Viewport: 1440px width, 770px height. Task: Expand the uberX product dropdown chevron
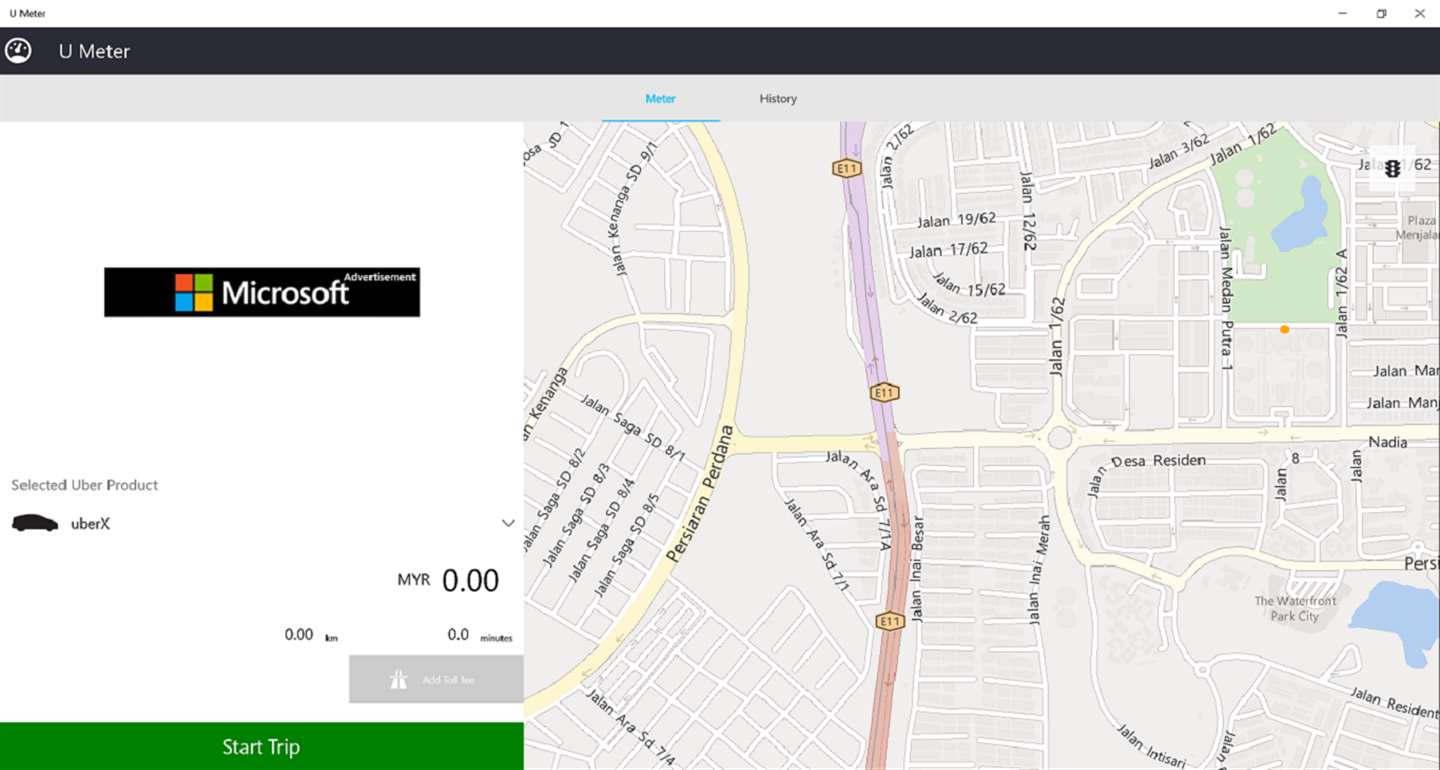click(x=508, y=523)
